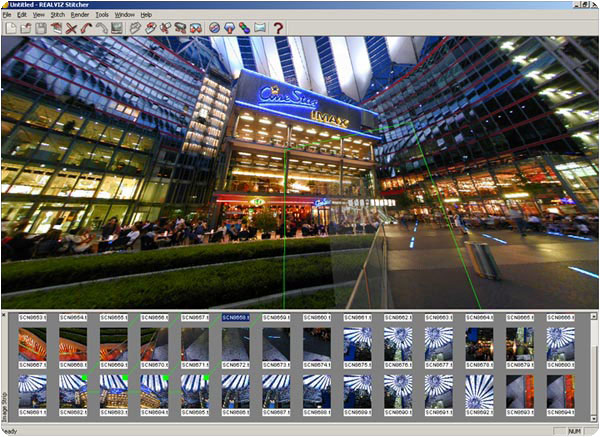This screenshot has width=600, height=437.
Task: Select thumbnail labeled SCN0689
Action: coord(357,391)
